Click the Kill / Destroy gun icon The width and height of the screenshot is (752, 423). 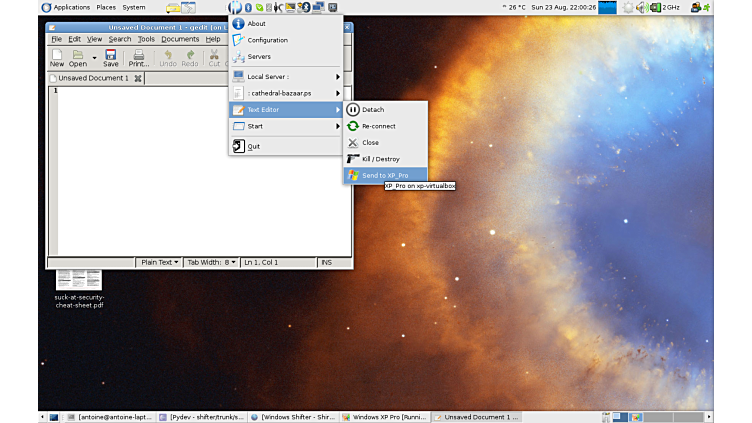pos(352,158)
